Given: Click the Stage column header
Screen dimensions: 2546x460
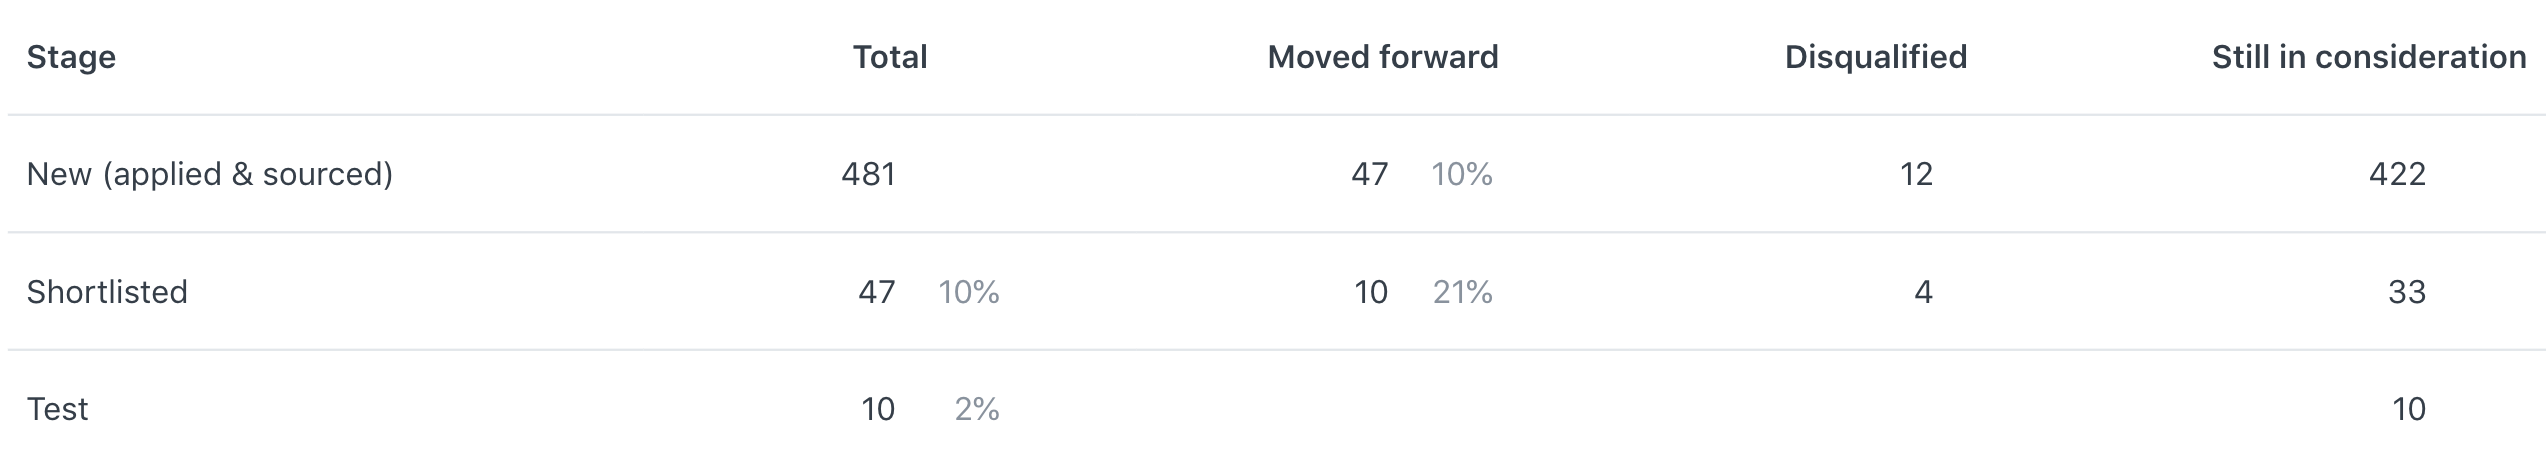Looking at the screenshot, I should click(71, 58).
